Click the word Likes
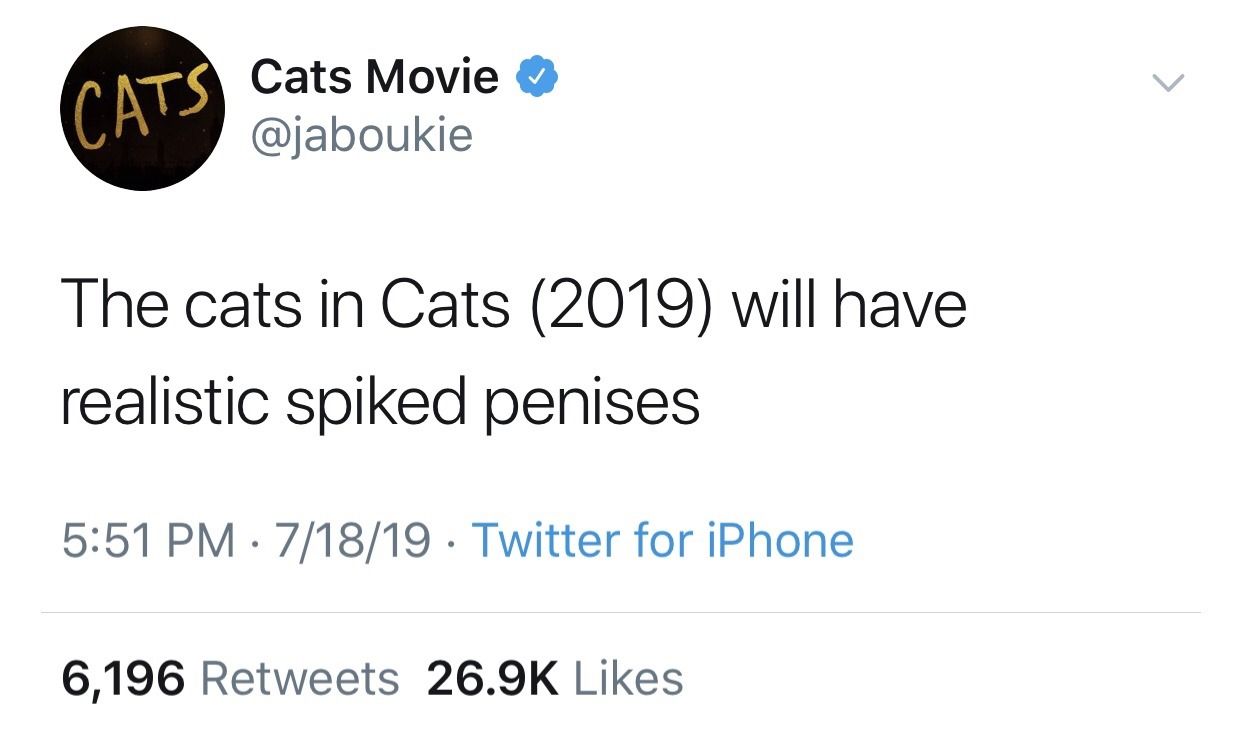 (629, 679)
